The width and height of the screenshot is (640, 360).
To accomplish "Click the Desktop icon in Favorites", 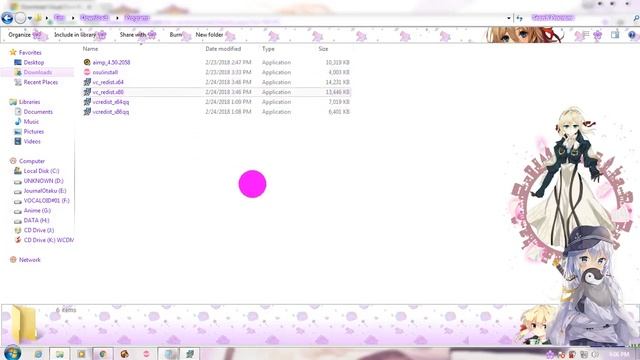I will (x=18, y=62).
